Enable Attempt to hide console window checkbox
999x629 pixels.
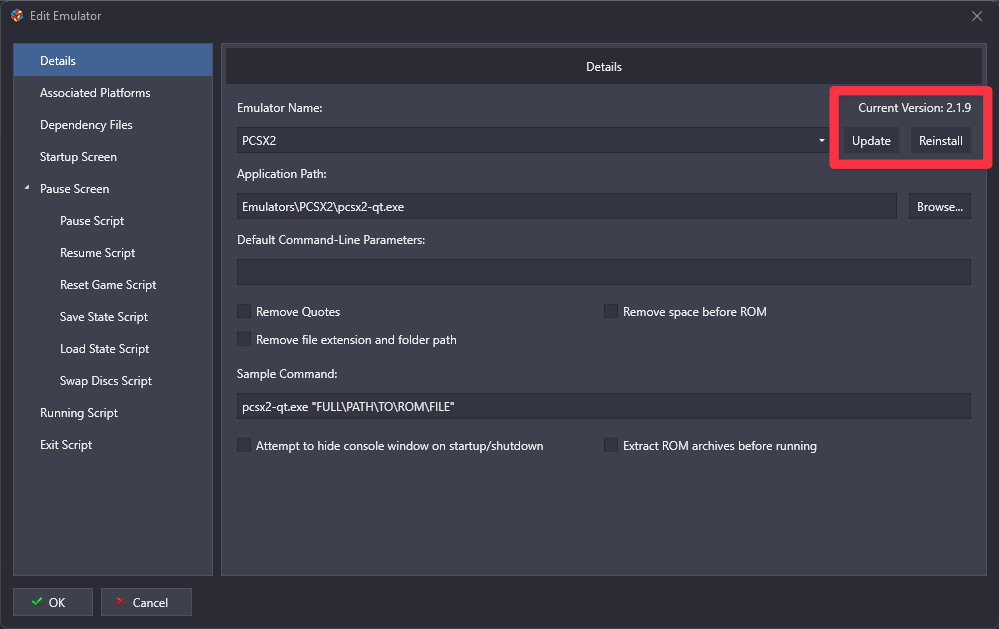[244, 445]
